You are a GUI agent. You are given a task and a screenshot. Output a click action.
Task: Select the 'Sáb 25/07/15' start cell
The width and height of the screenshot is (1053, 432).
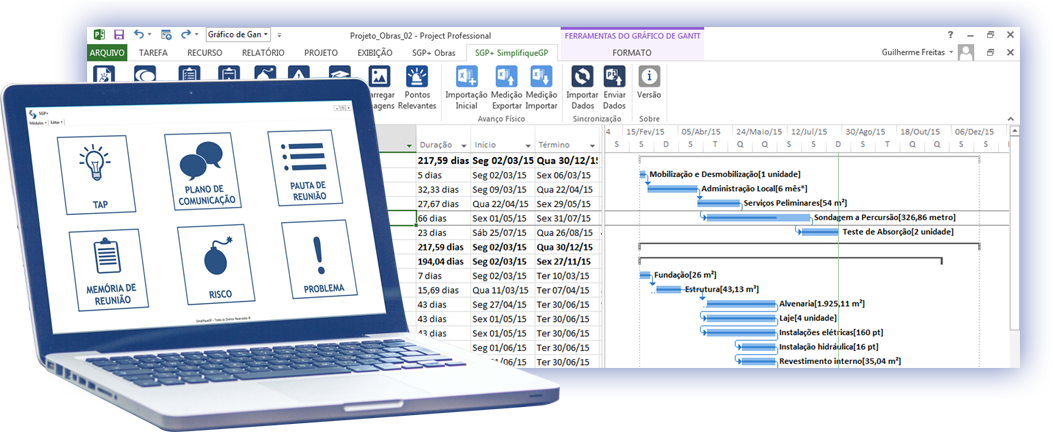coord(502,232)
